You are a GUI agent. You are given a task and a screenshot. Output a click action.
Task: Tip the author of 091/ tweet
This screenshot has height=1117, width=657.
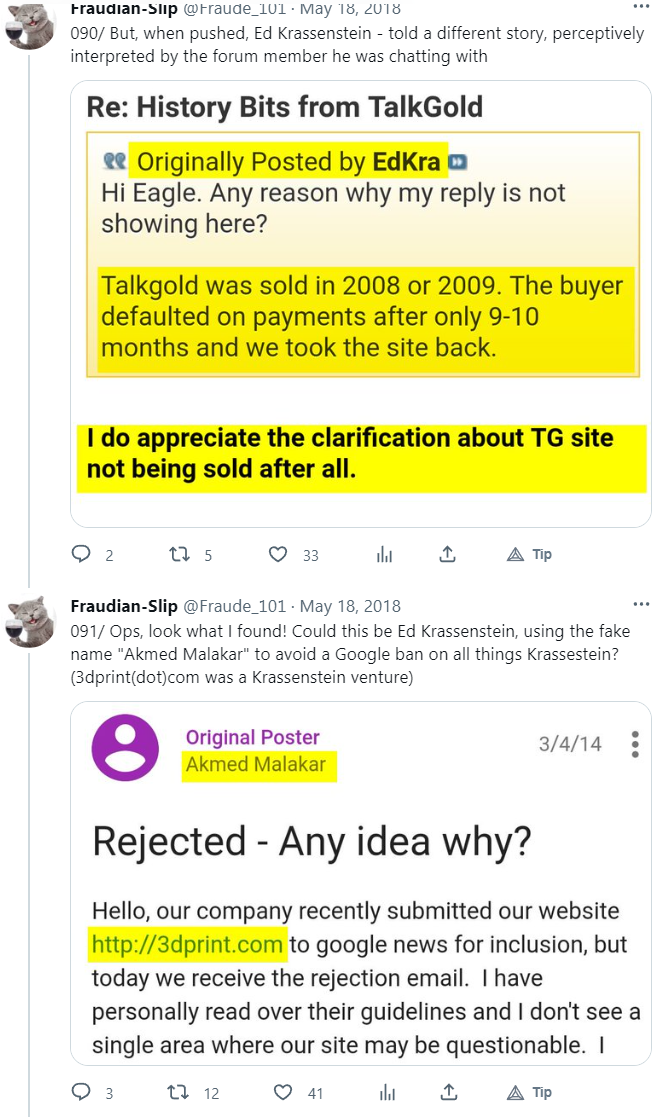529,1092
